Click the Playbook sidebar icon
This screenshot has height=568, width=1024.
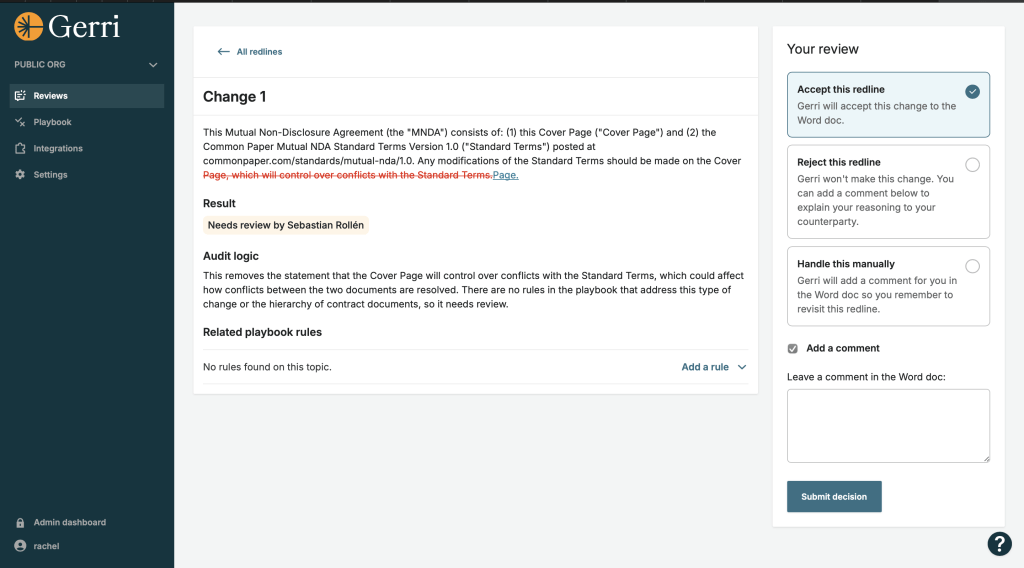(20, 122)
